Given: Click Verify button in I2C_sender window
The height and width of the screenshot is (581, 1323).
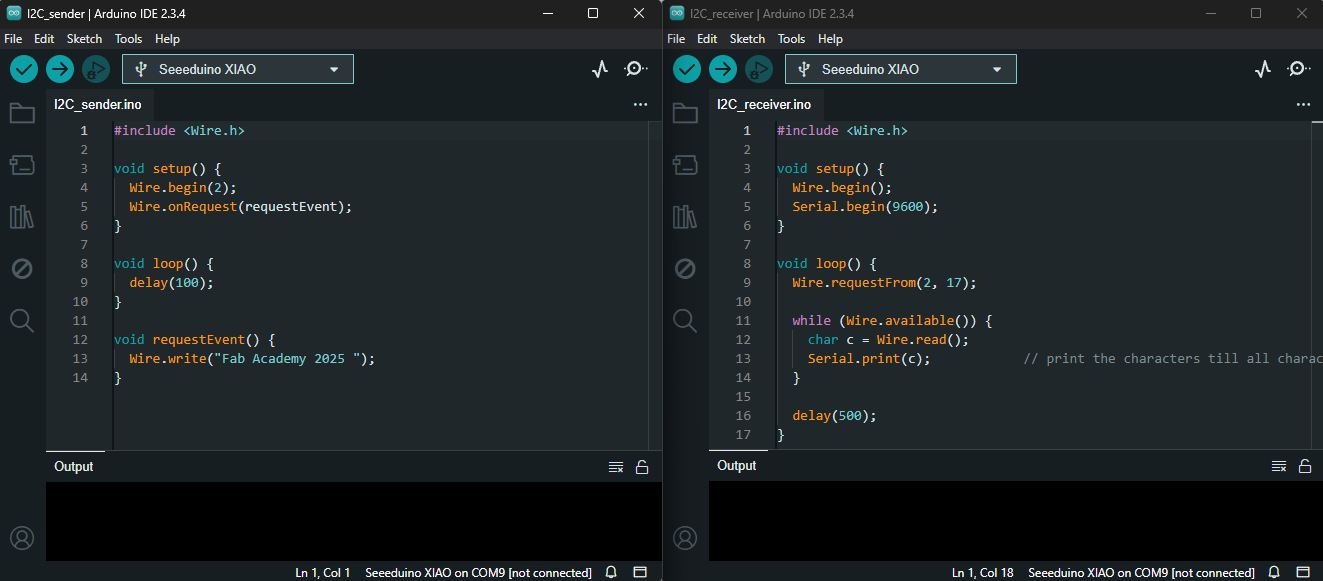Looking at the screenshot, I should click(24, 69).
